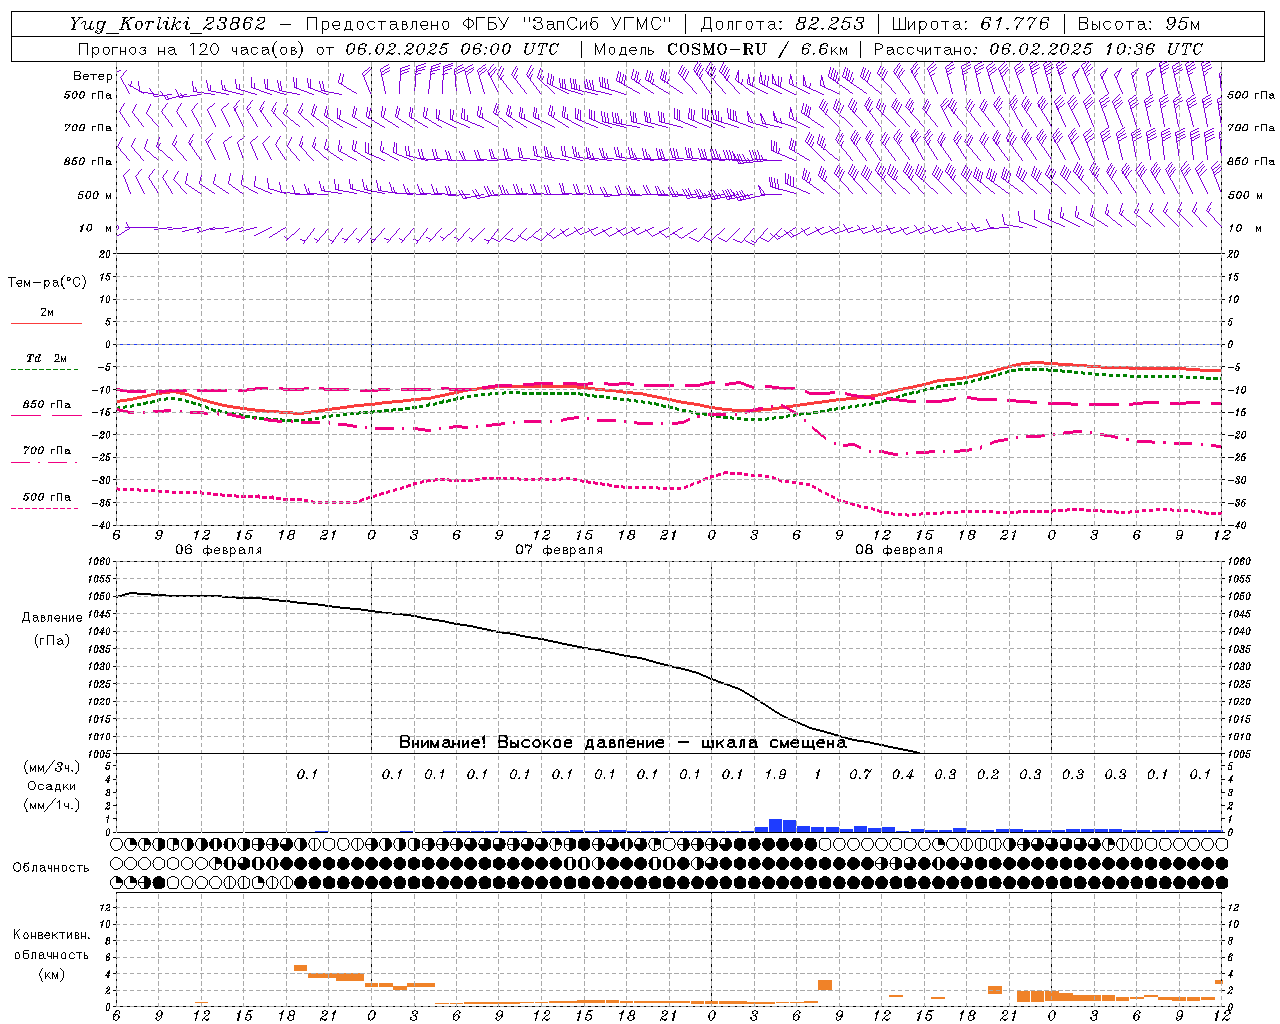
Task: Click the 0.7 precipitation value
Action: point(860,774)
